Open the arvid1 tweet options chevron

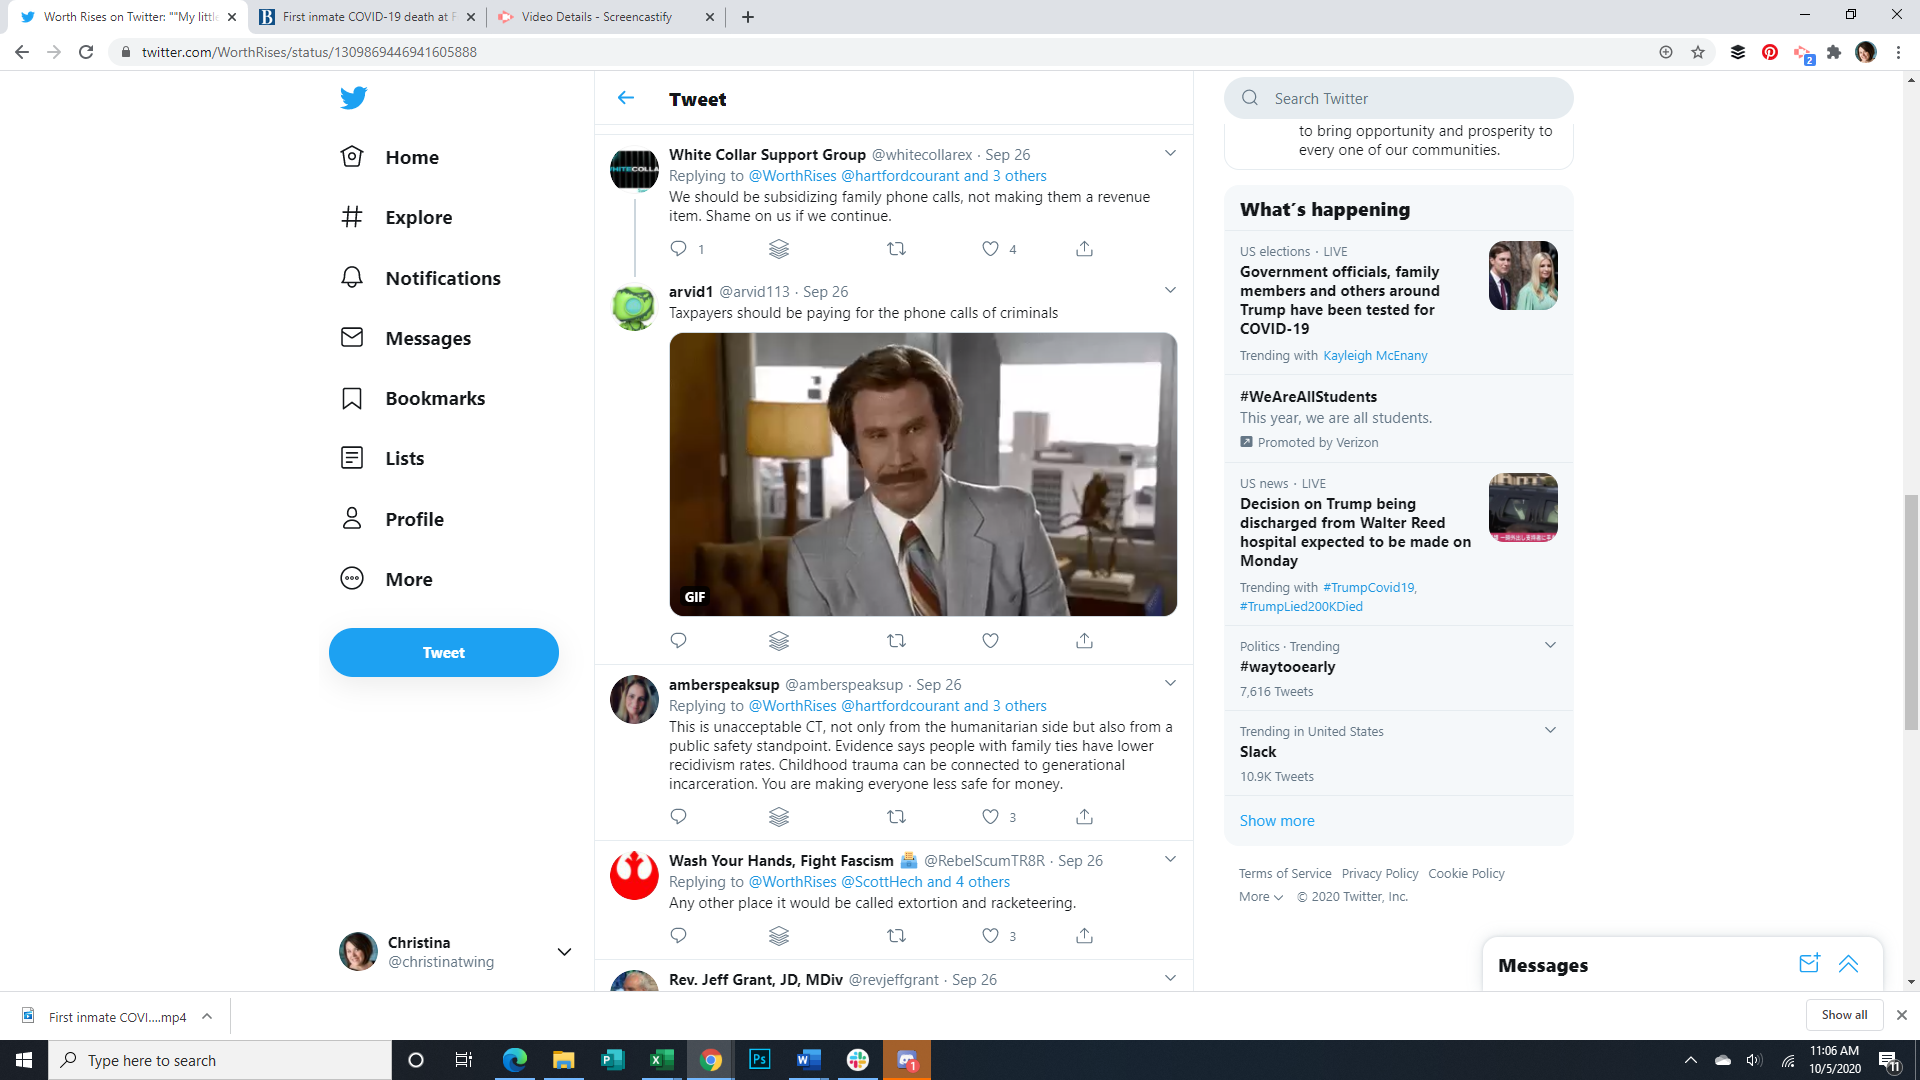click(x=1170, y=291)
